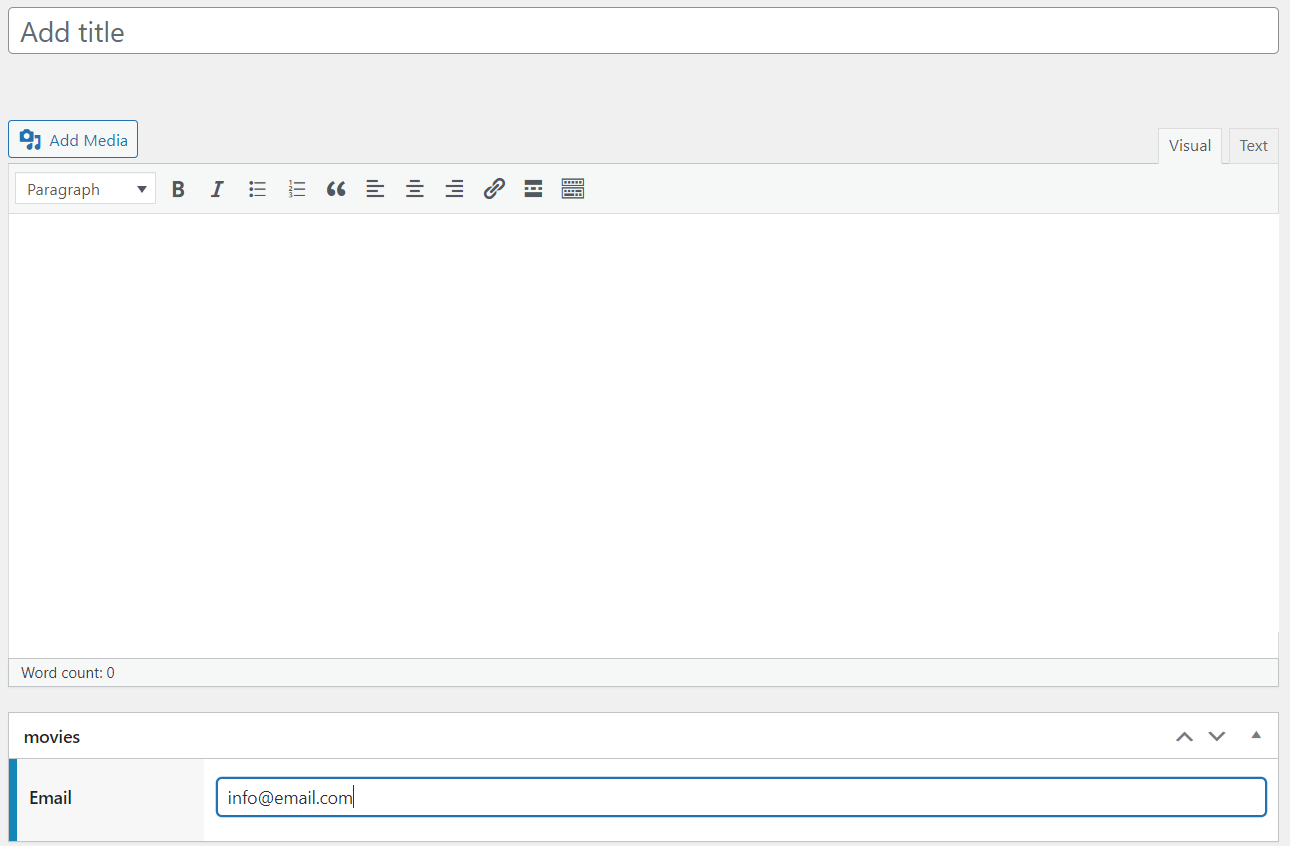
Task: Move the movies box down
Action: [1217, 736]
